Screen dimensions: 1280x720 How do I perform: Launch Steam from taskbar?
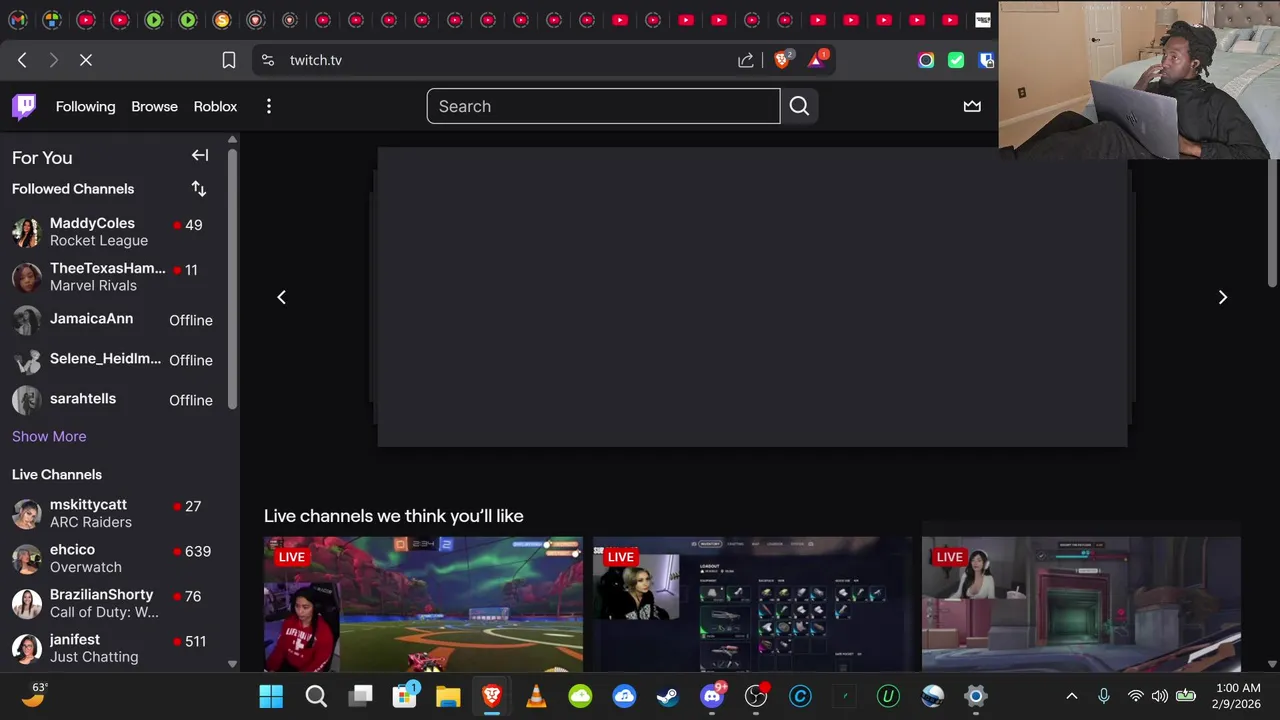[x=668, y=696]
